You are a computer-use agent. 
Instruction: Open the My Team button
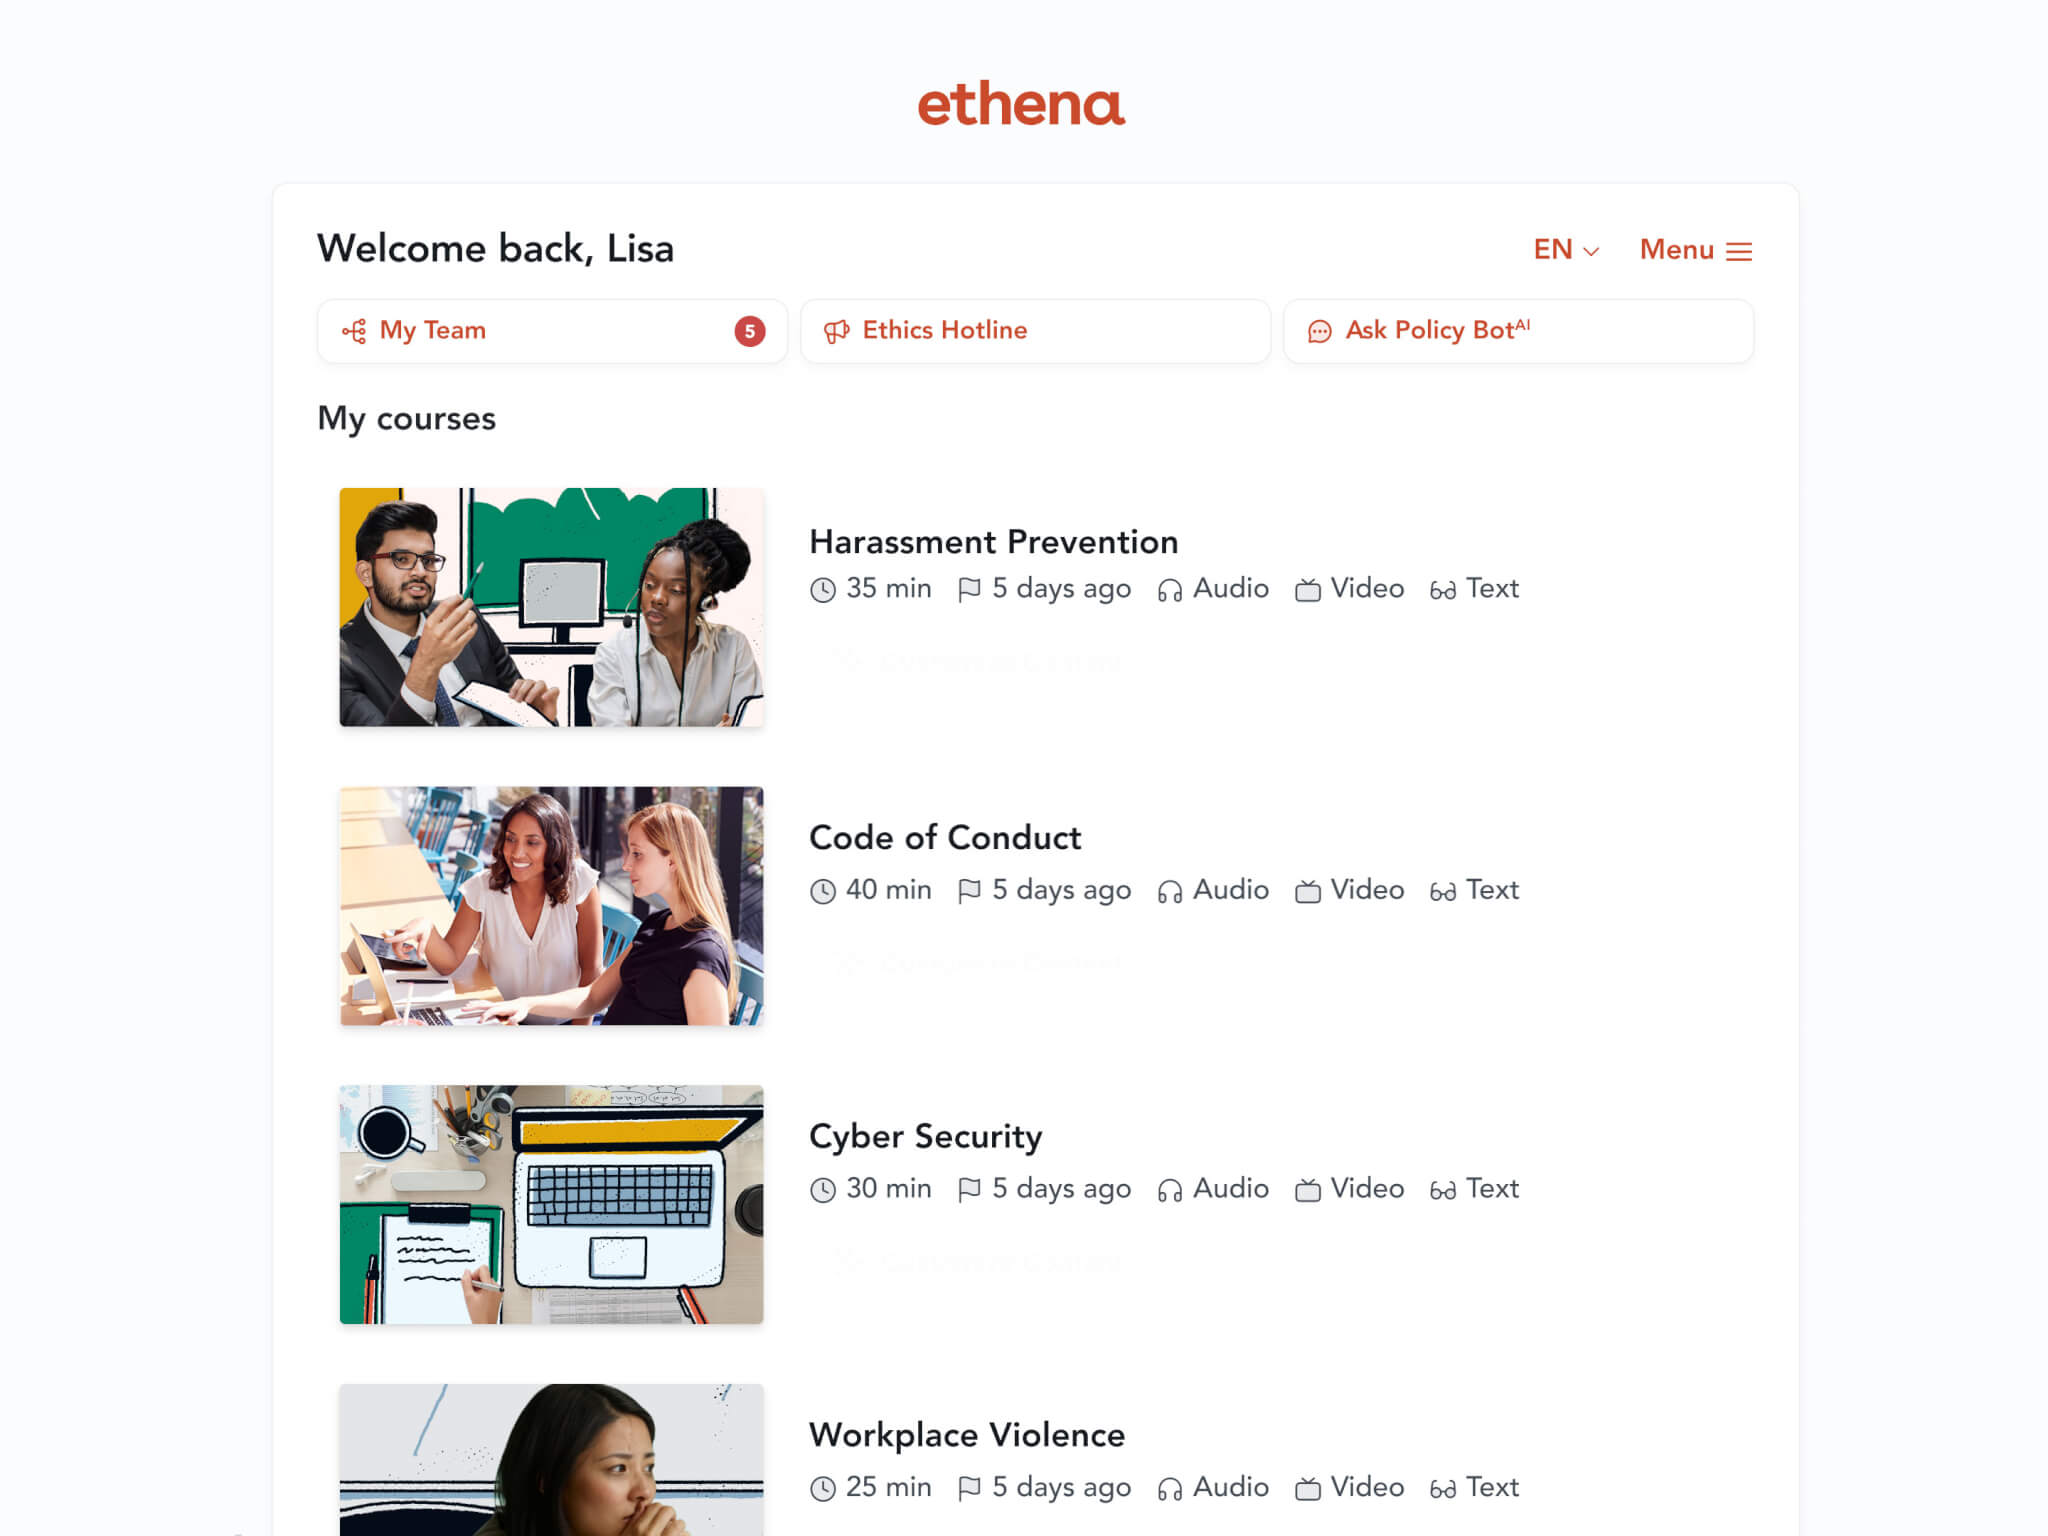552,331
